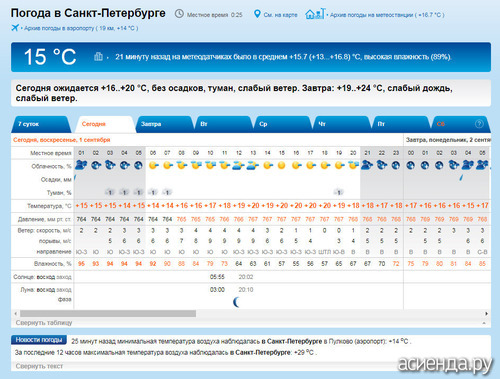Click the clock icon beside local time
Viewport: 500px width, 379px height.
point(179,14)
